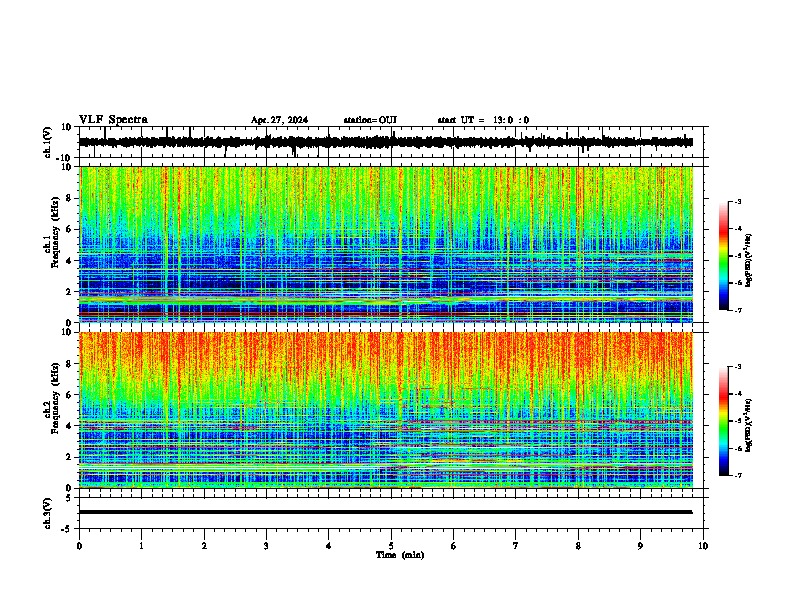Click the ch.1 voltage waveform trace

386,142
